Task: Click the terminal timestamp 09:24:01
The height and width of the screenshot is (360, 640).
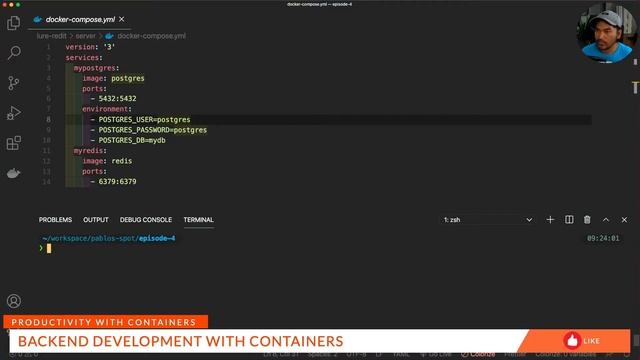Action: (603, 238)
